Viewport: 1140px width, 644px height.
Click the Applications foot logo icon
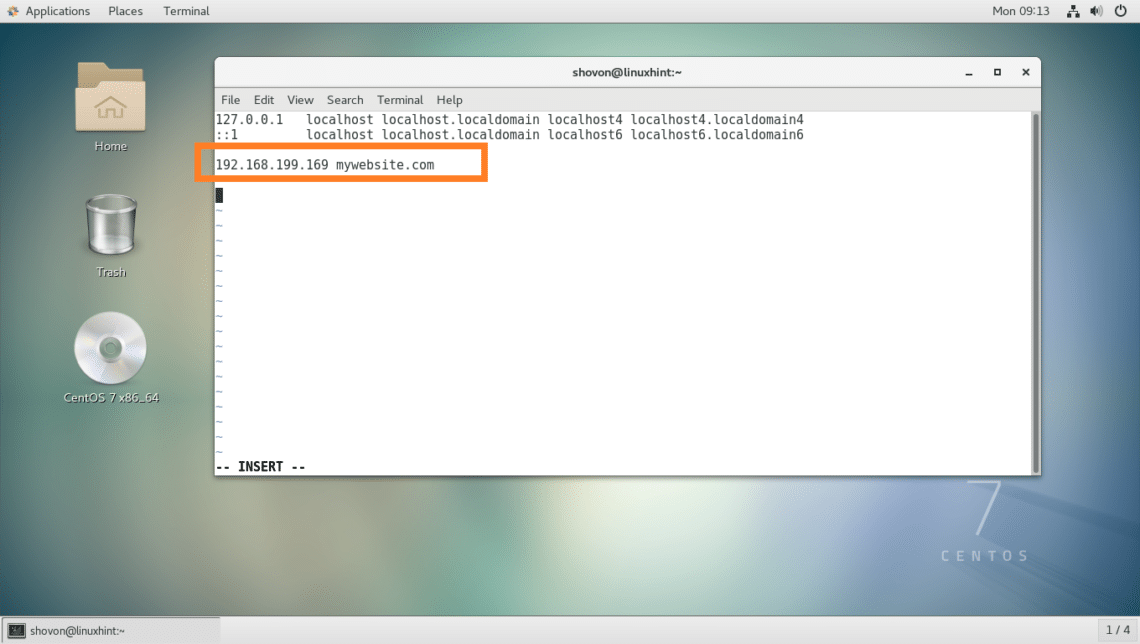[13, 11]
